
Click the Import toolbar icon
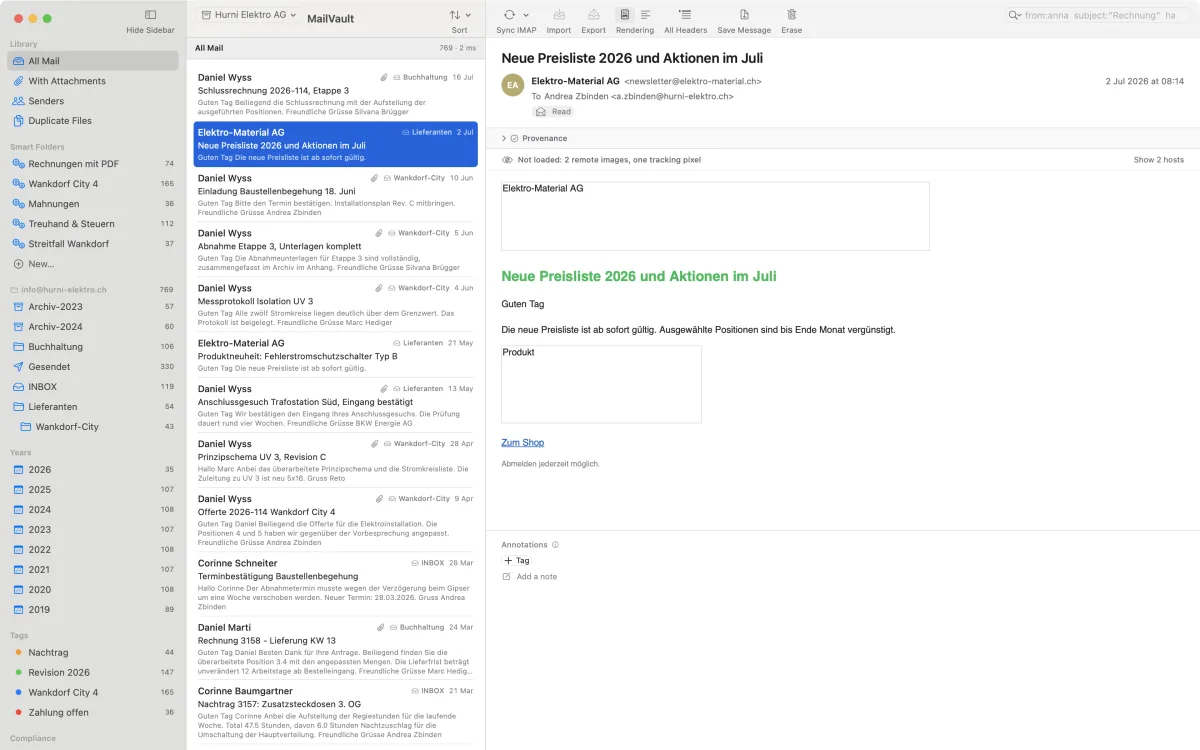click(x=559, y=15)
